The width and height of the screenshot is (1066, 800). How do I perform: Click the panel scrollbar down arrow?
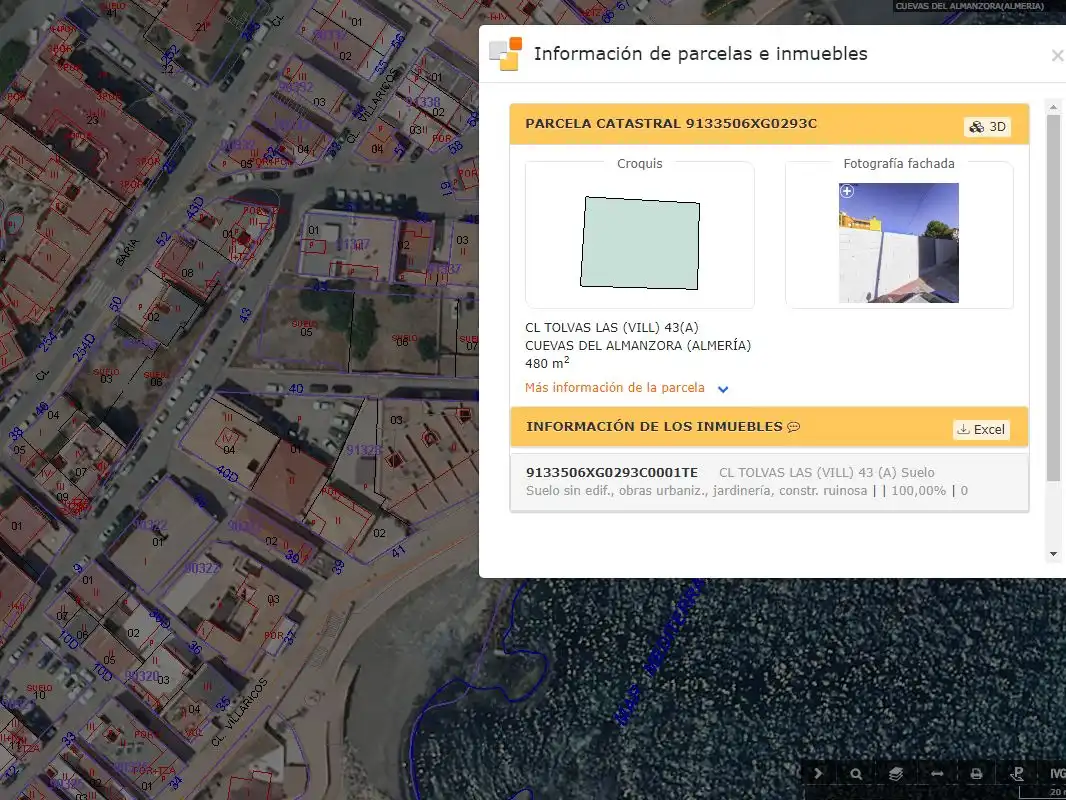pyautogui.click(x=1053, y=554)
